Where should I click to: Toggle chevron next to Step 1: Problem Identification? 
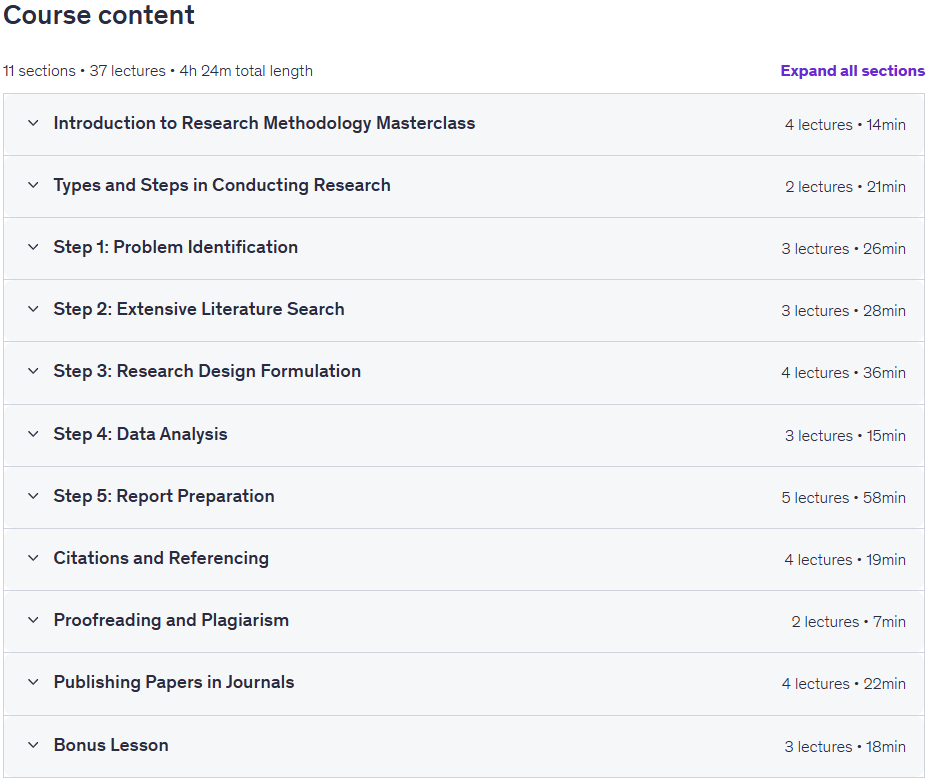[x=34, y=247]
